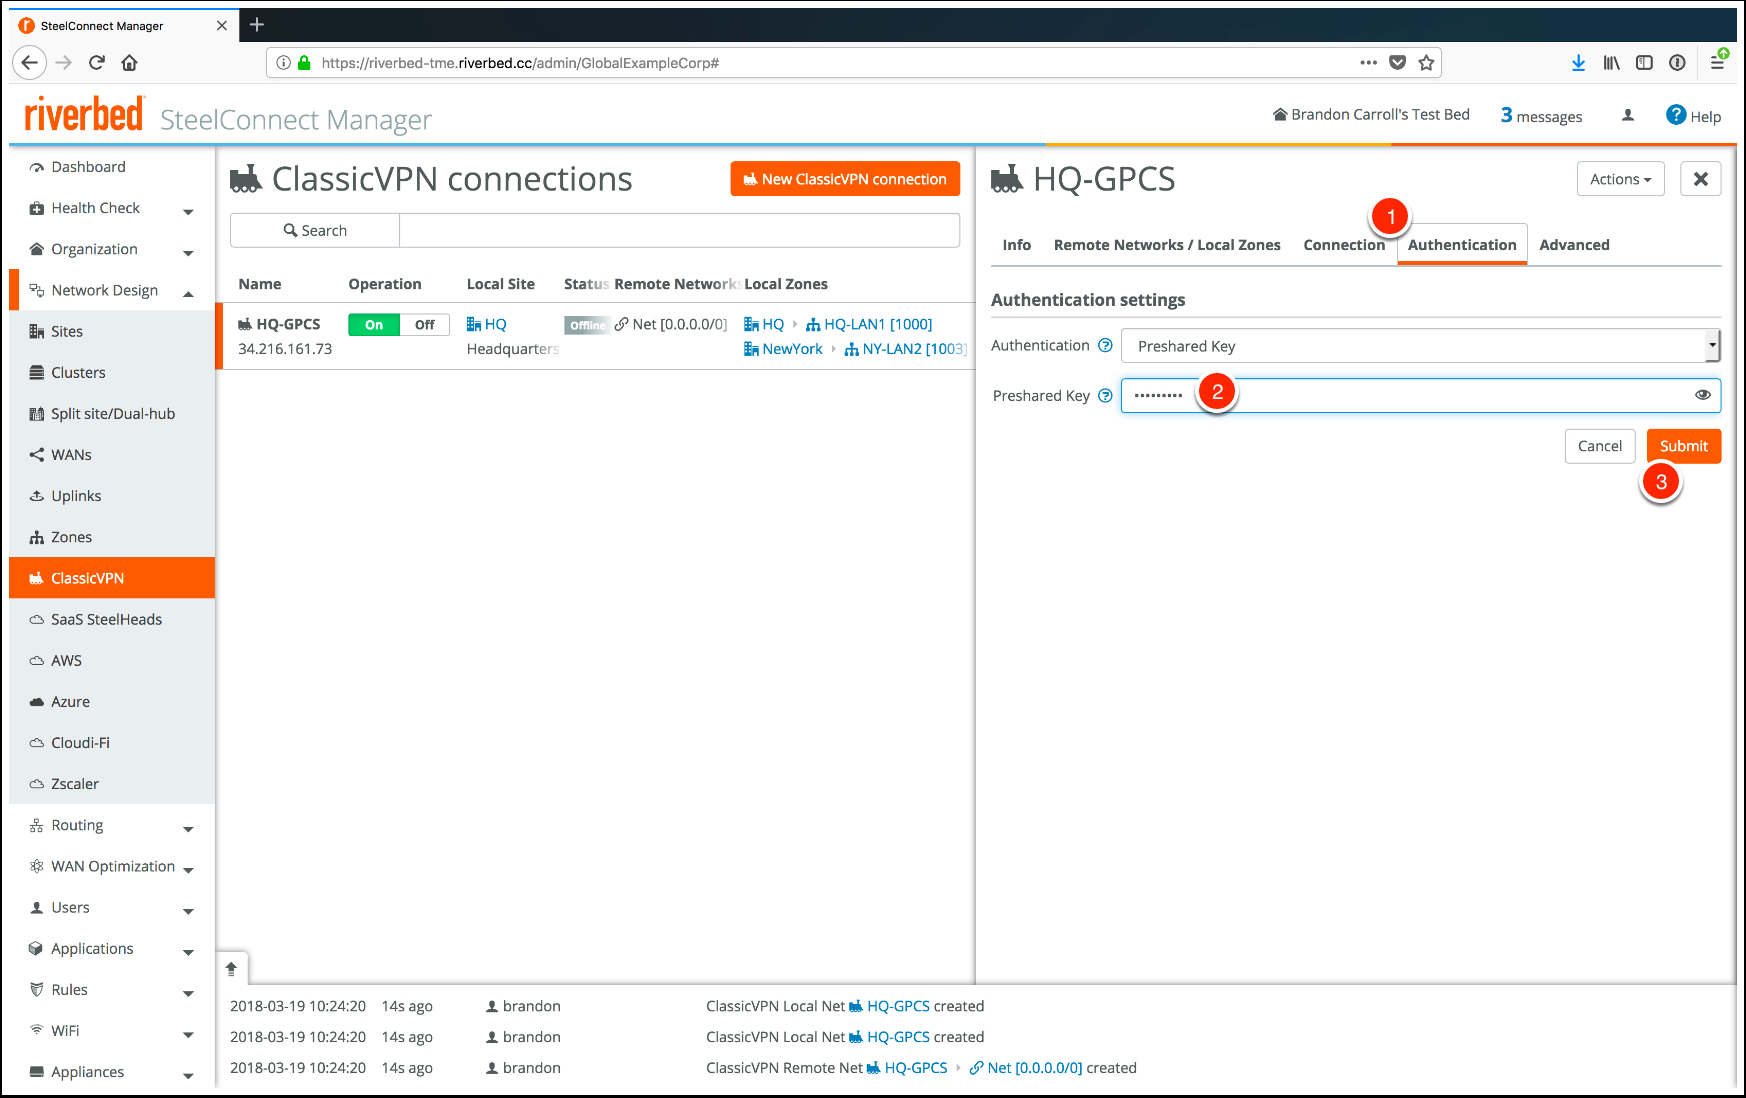Open Zones in the sidebar
This screenshot has height=1098, width=1746.
(71, 537)
